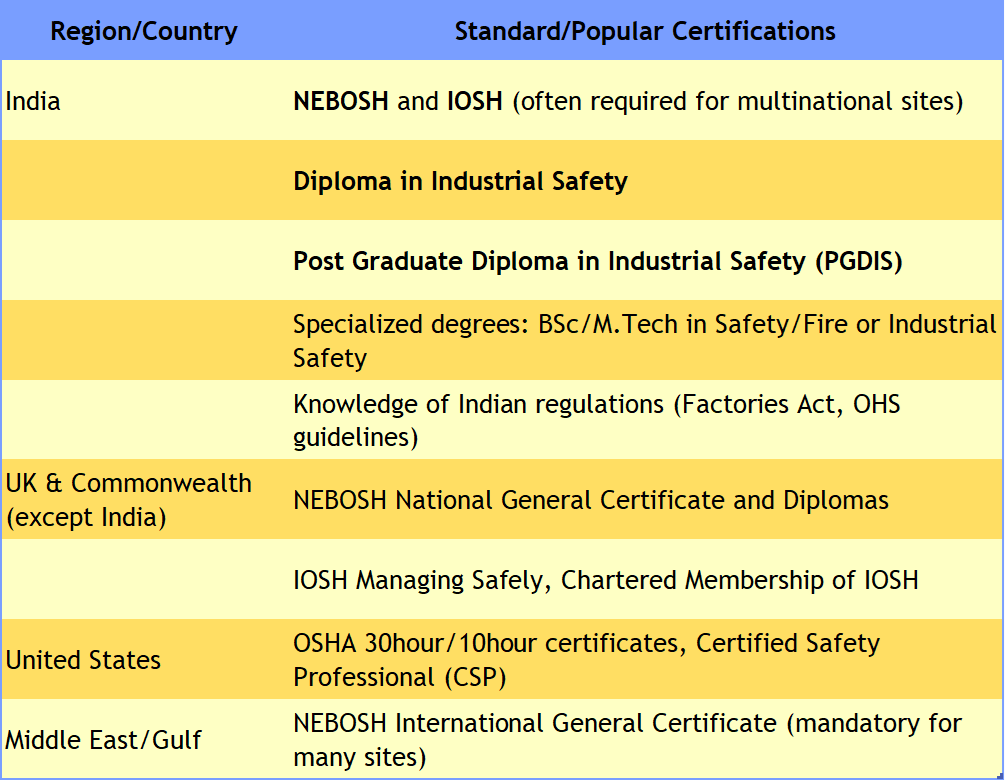Select the Specialized degrees BSc/M.Tech cell
The image size is (1005, 781).
click(644, 341)
